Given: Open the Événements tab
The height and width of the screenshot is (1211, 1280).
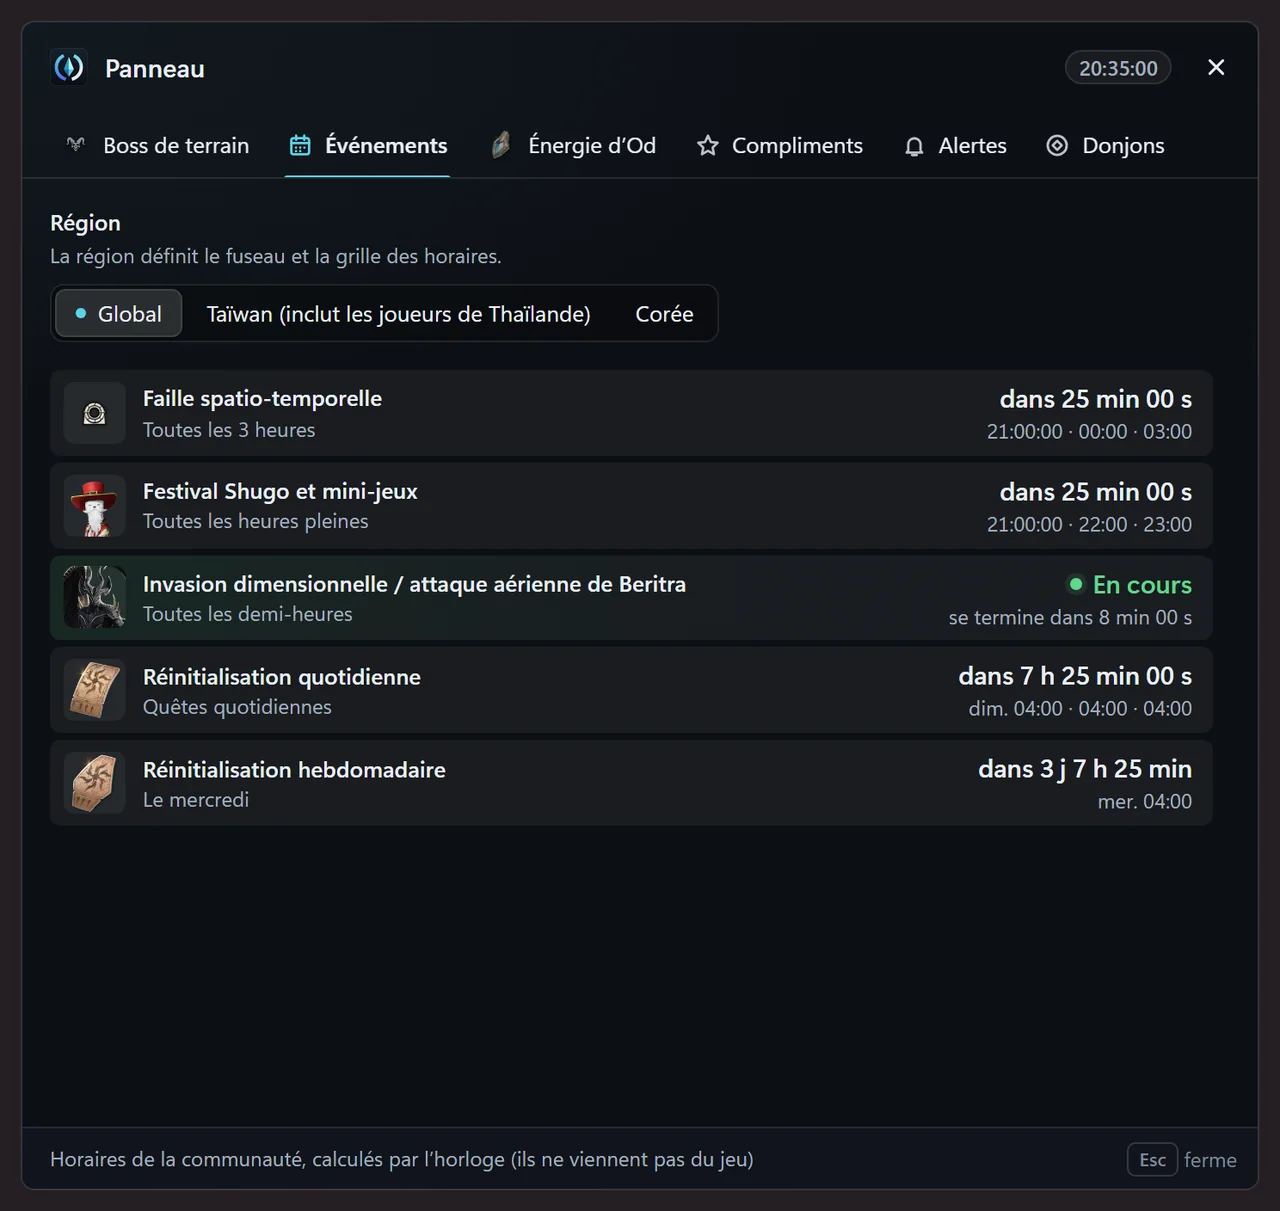Looking at the screenshot, I should (368, 146).
